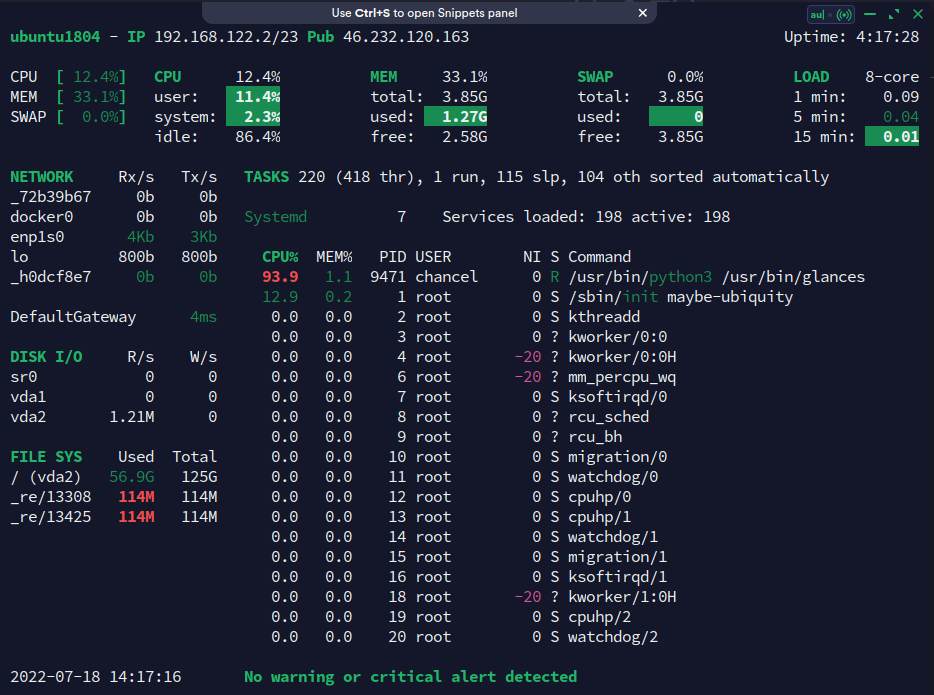This screenshot has width=934, height=695.
Task: Select the vda2 disk entry
Action: coord(28,417)
